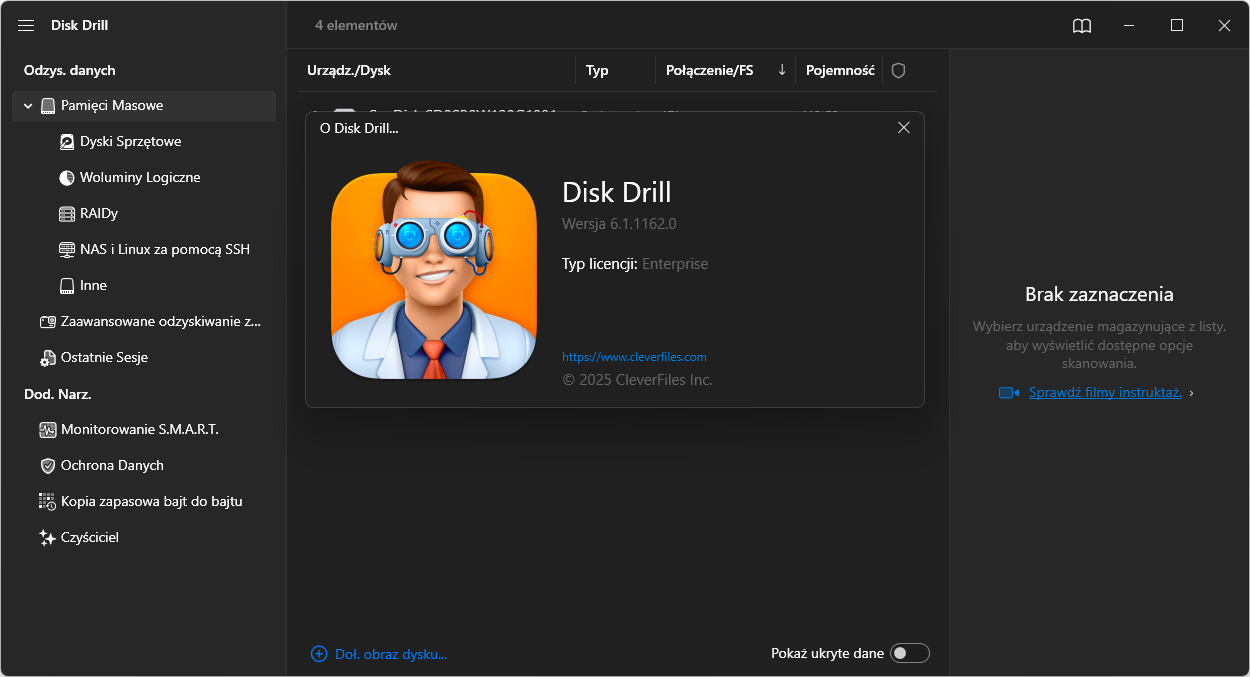Click the S.M.A.R.T. monitoring pulse icon

(x=47, y=430)
